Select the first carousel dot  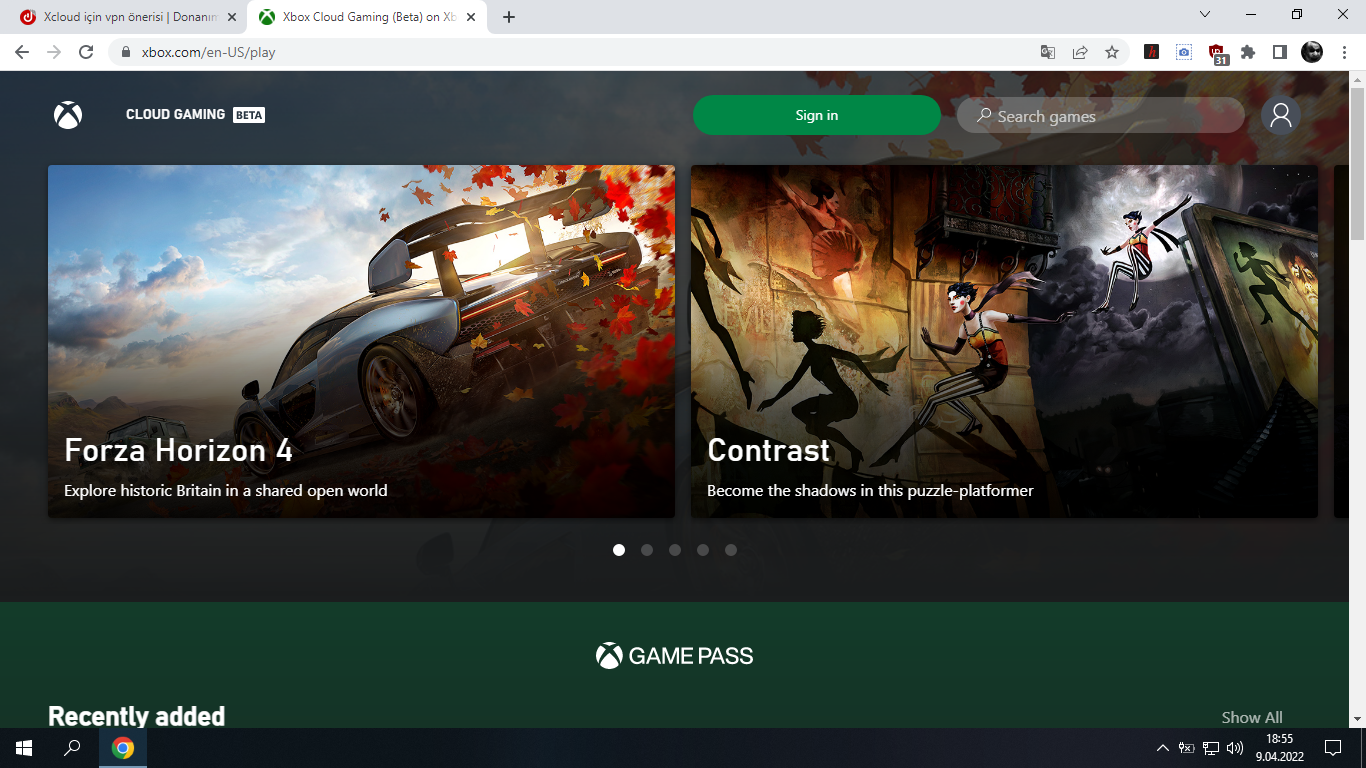click(619, 550)
